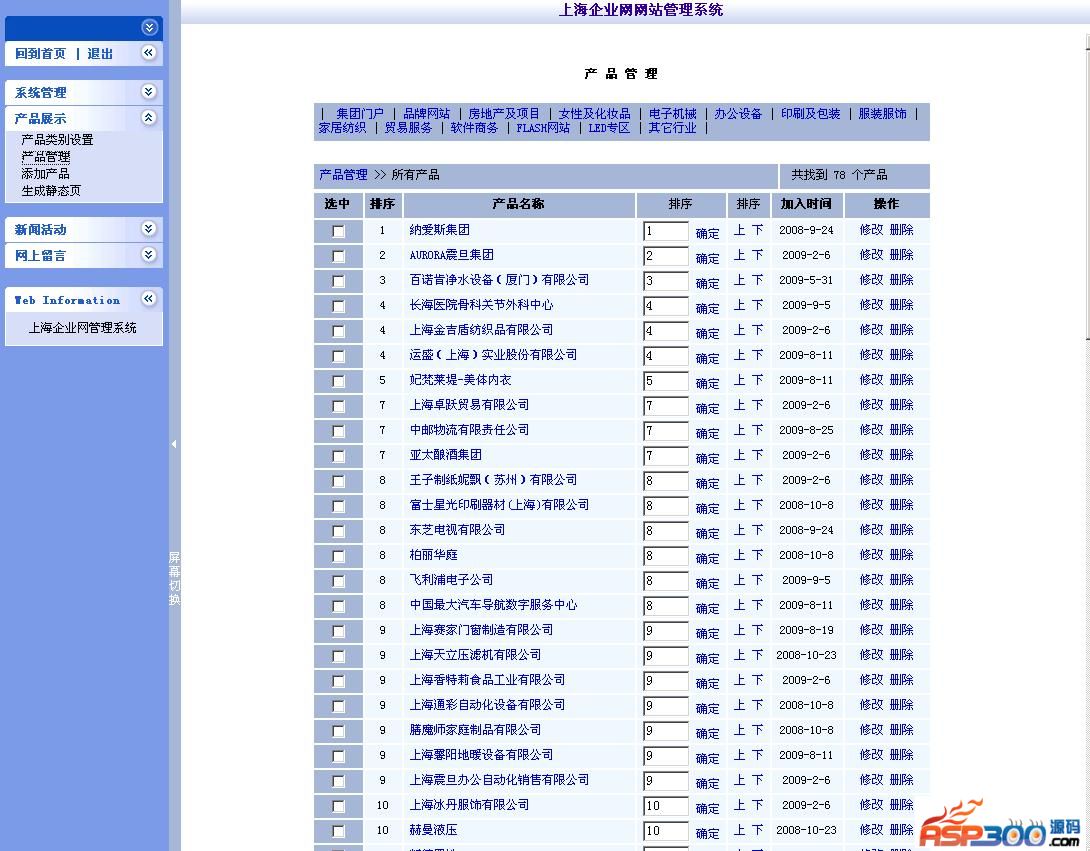Screen dimensions: 1090x851
Task: Select the 服装服饰 category
Action: tap(882, 113)
